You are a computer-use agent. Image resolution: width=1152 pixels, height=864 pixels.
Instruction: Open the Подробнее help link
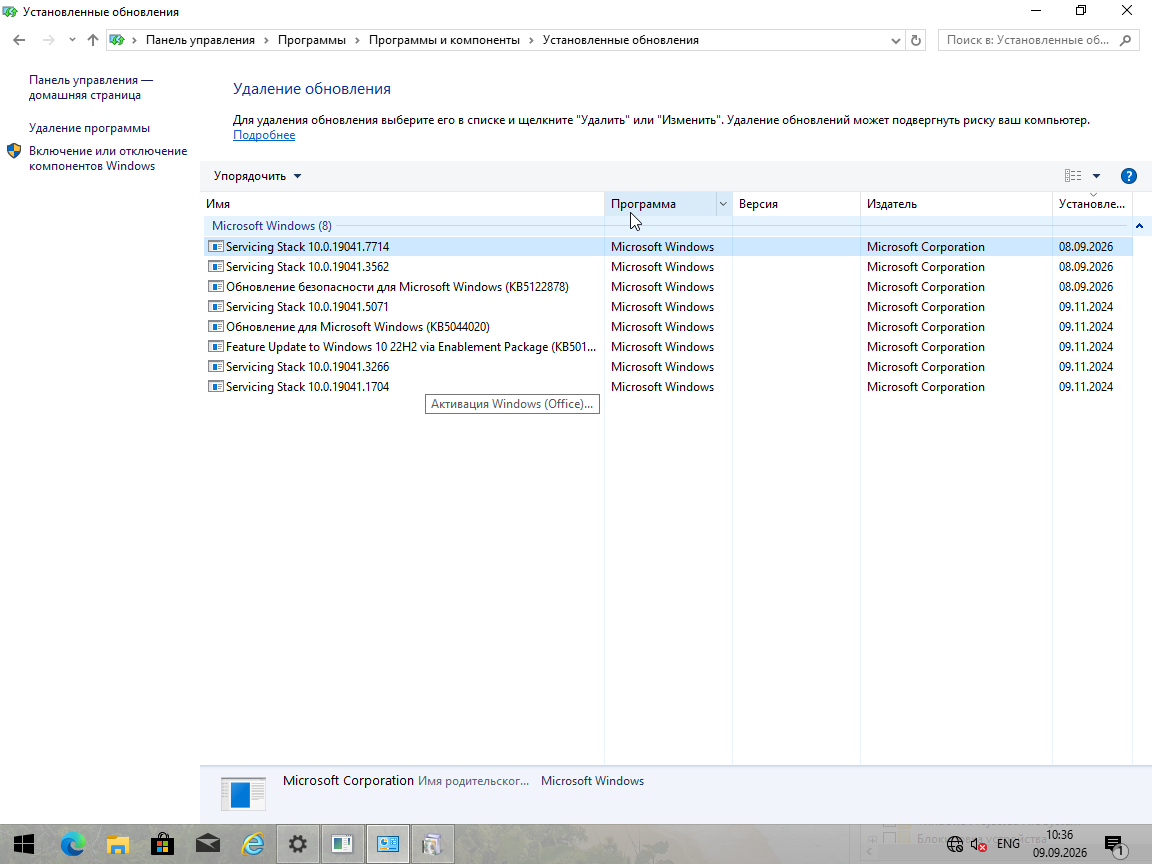pos(264,135)
